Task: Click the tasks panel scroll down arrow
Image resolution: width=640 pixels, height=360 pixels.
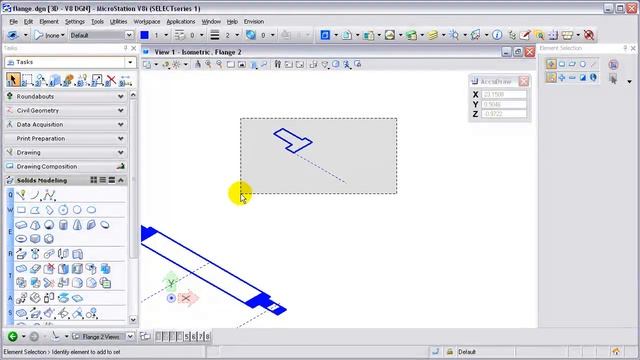Action: [x=133, y=320]
